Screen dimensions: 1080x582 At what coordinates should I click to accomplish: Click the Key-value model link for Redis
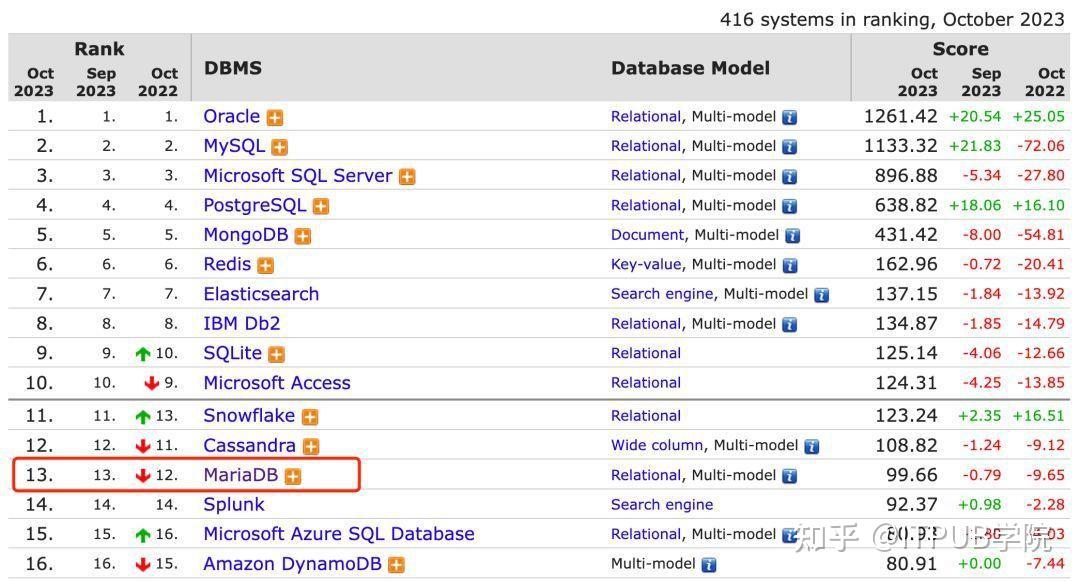[645, 264]
